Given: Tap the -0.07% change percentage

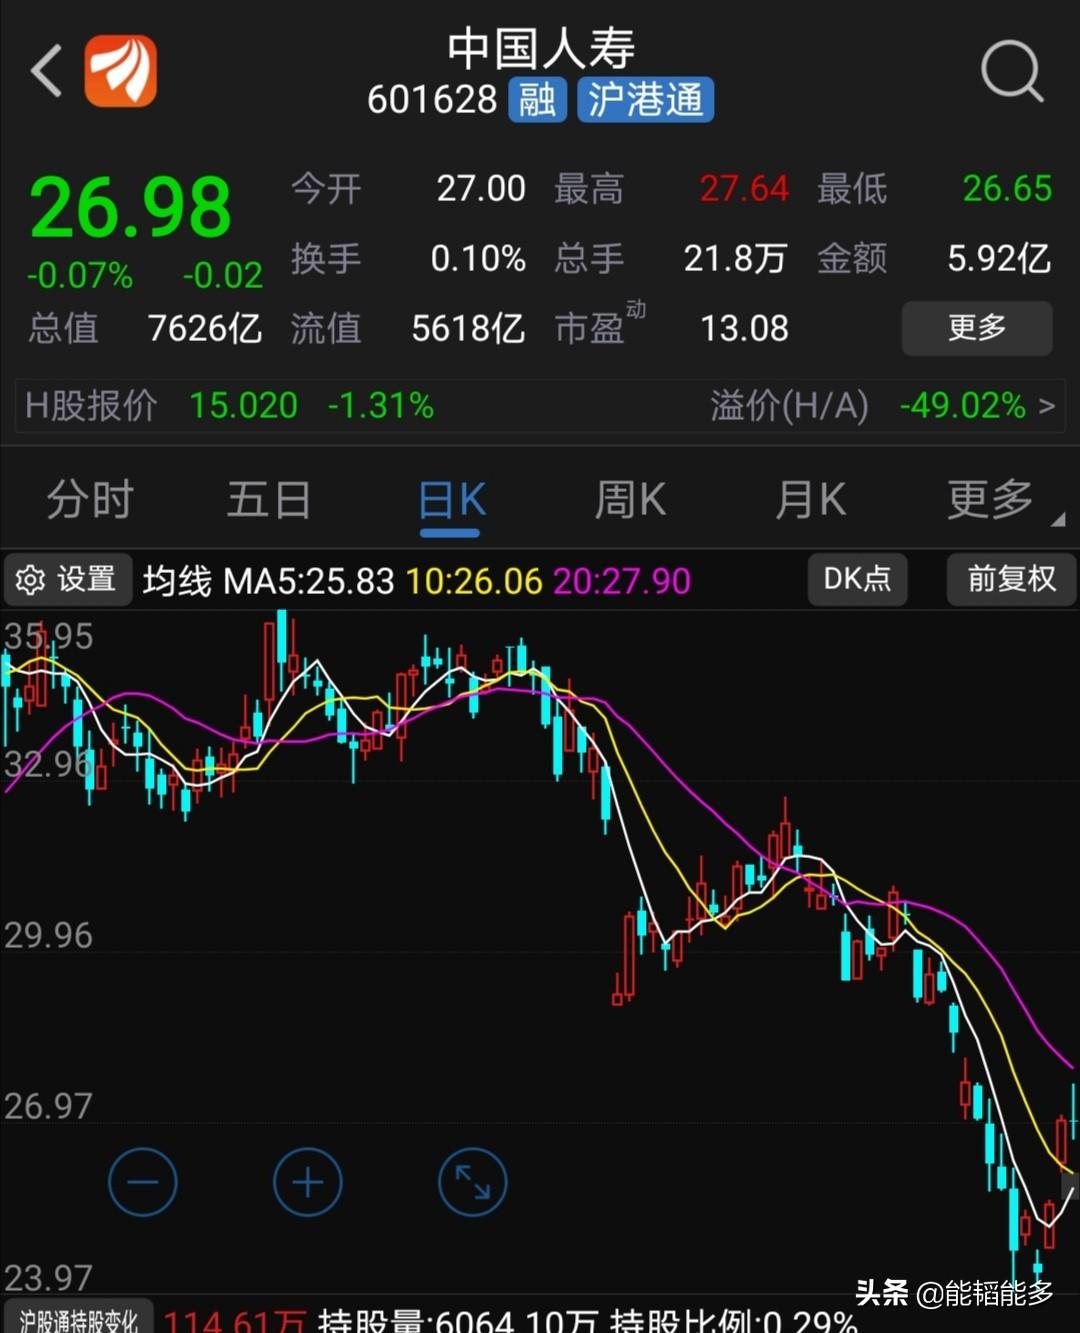Looking at the screenshot, I should (x=80, y=276).
